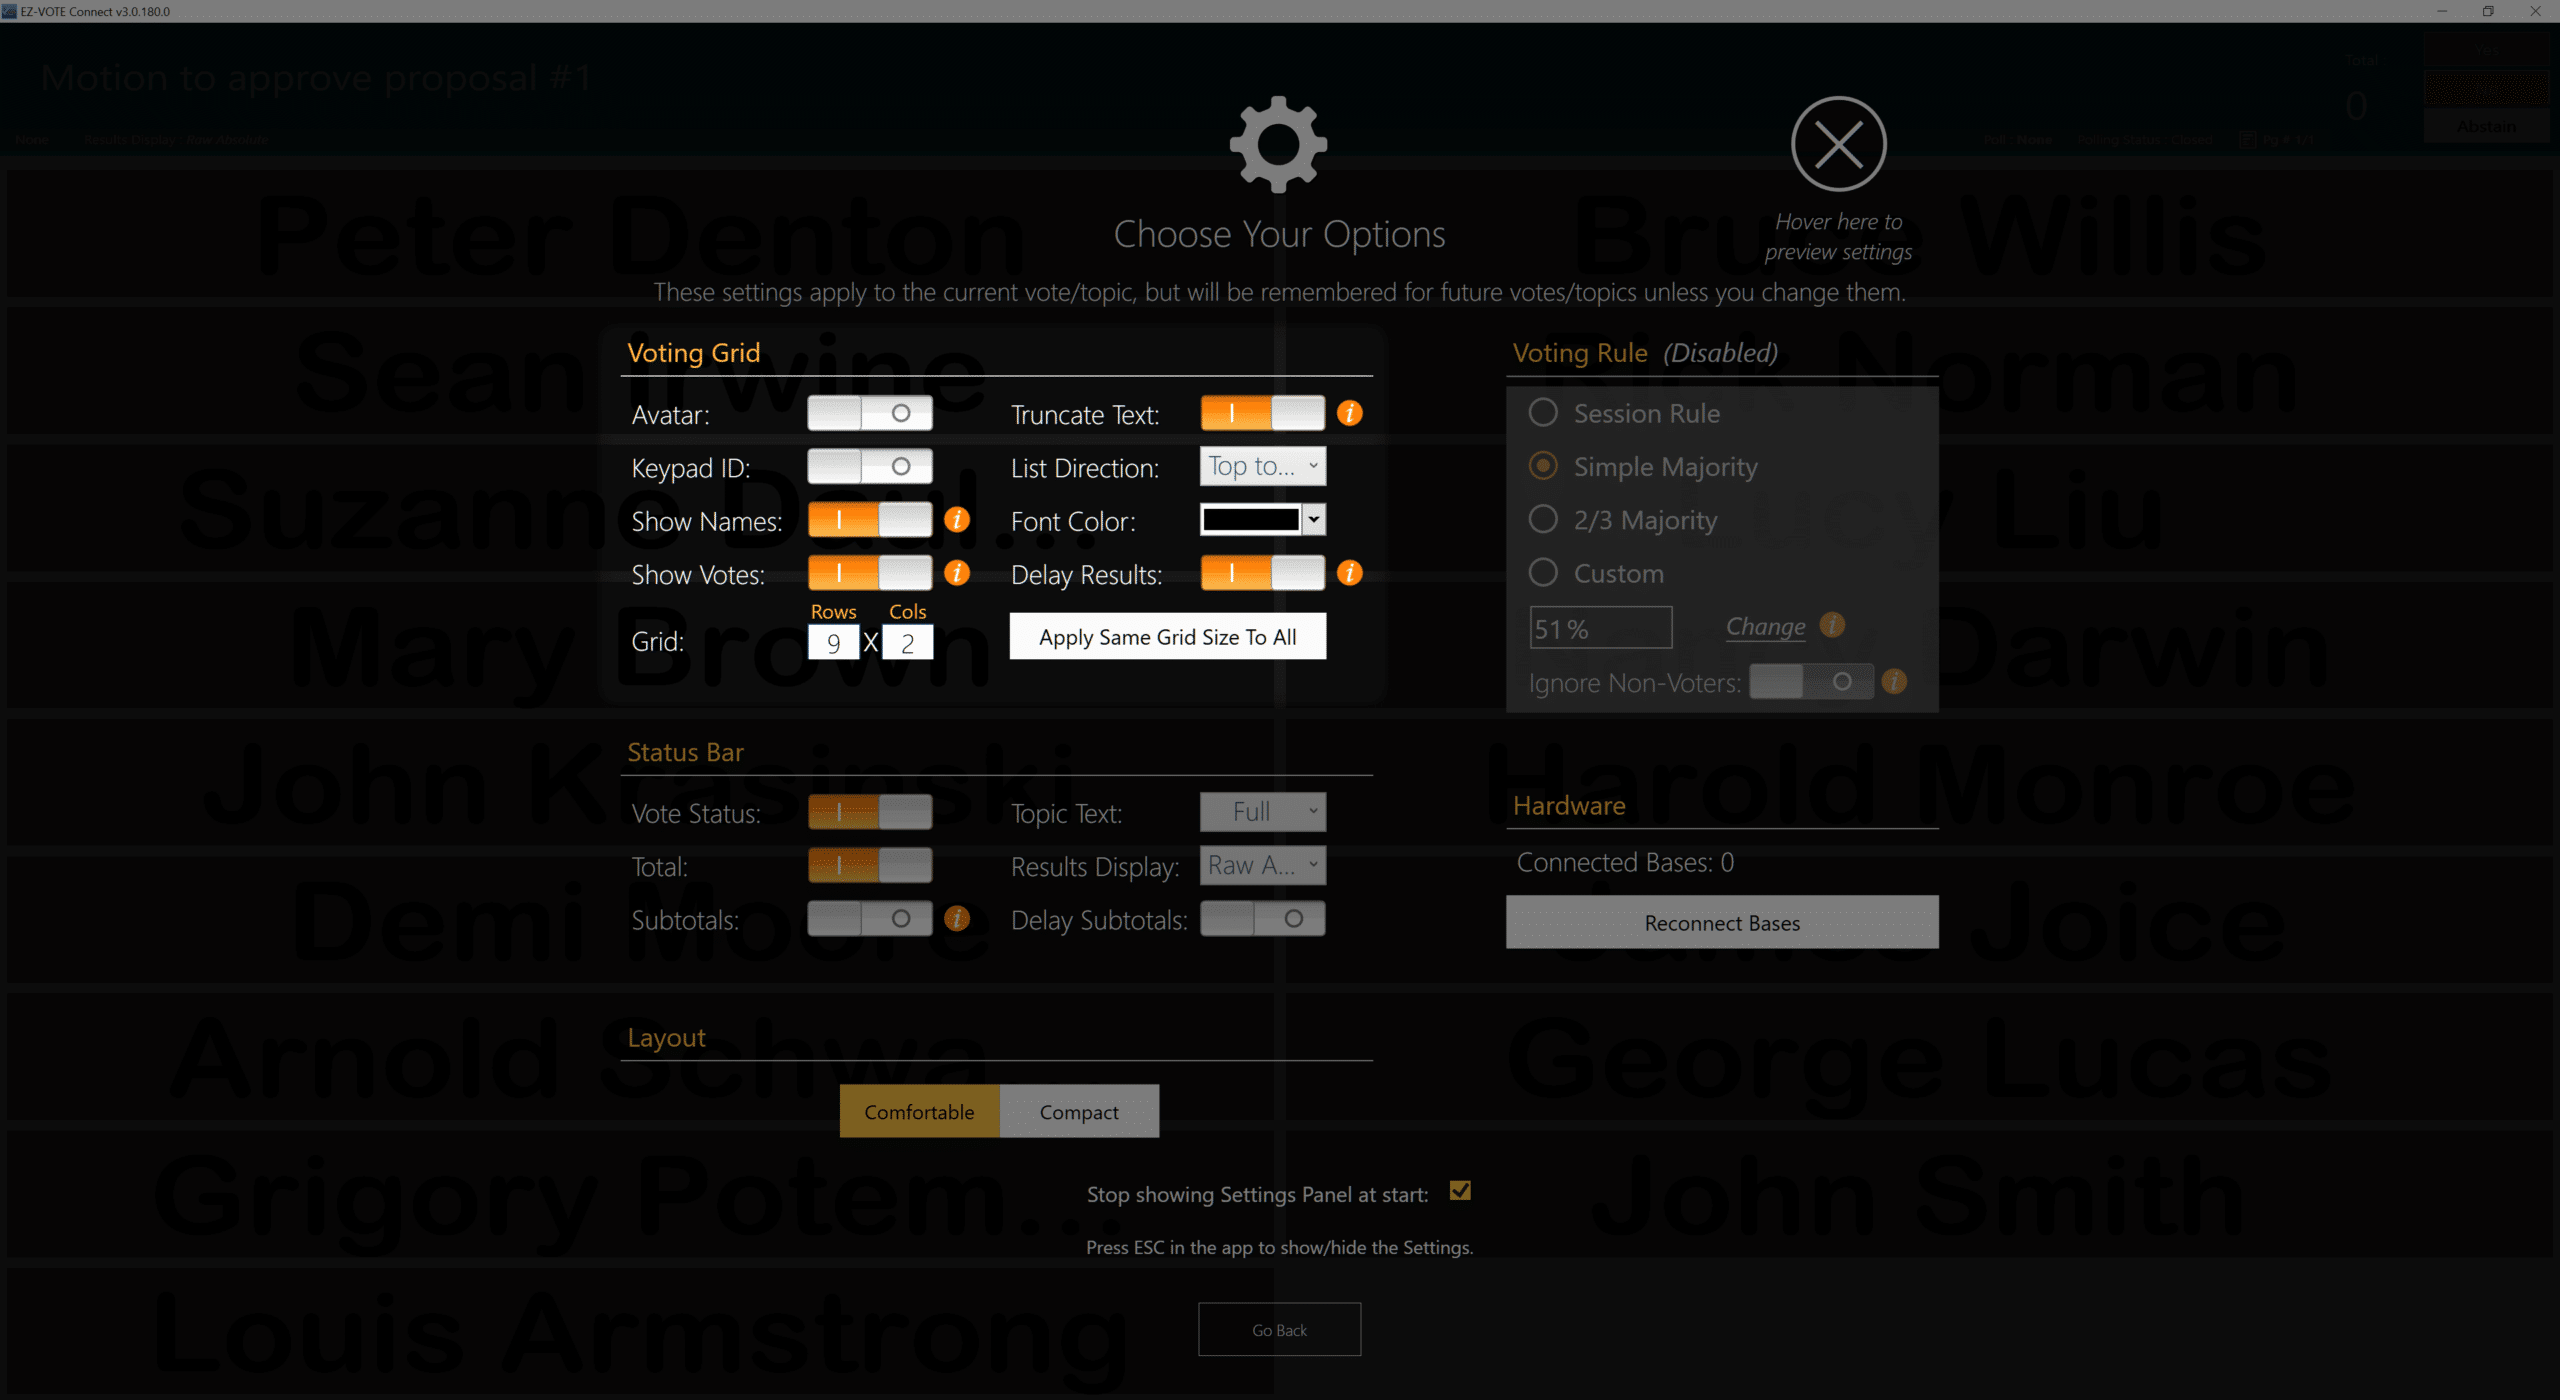Screen dimensions: 2560x1400
Task: Switch to Compact layout tab
Action: point(1077,1110)
